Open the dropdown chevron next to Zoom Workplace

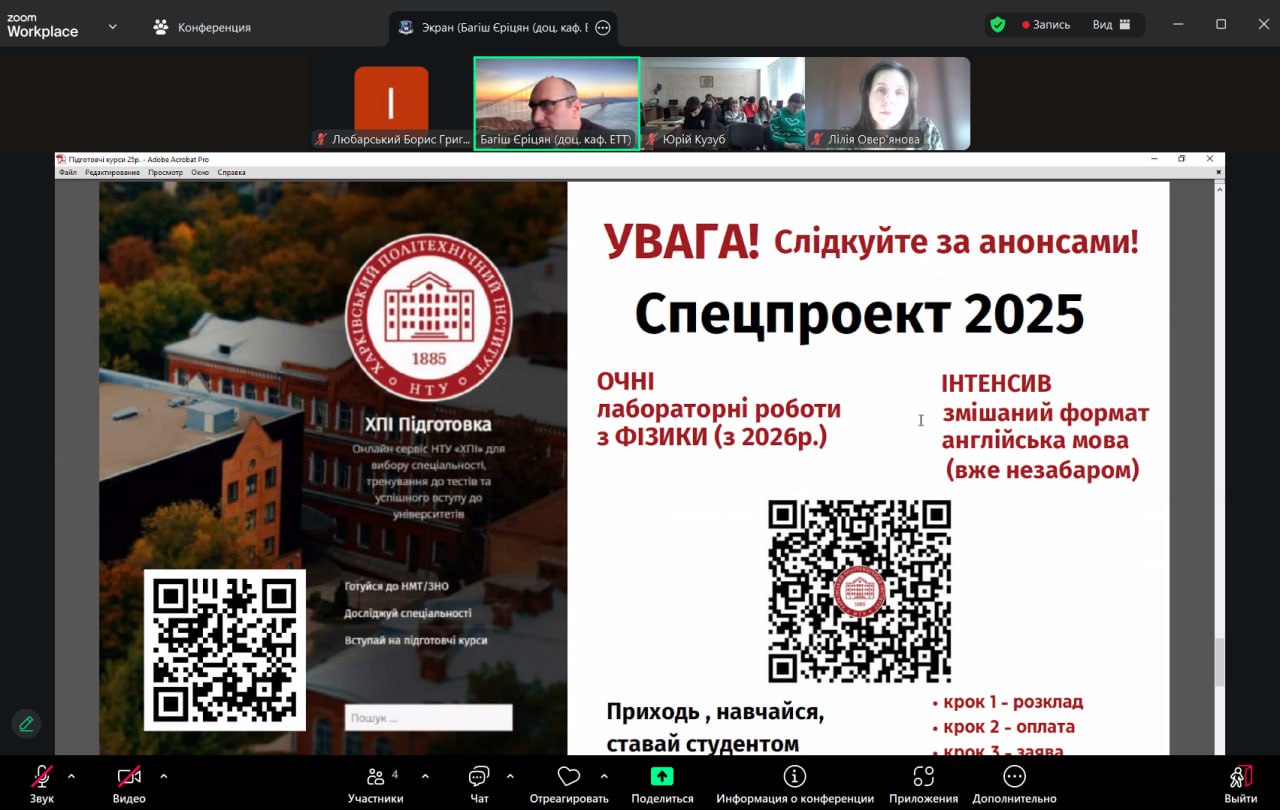(112, 26)
